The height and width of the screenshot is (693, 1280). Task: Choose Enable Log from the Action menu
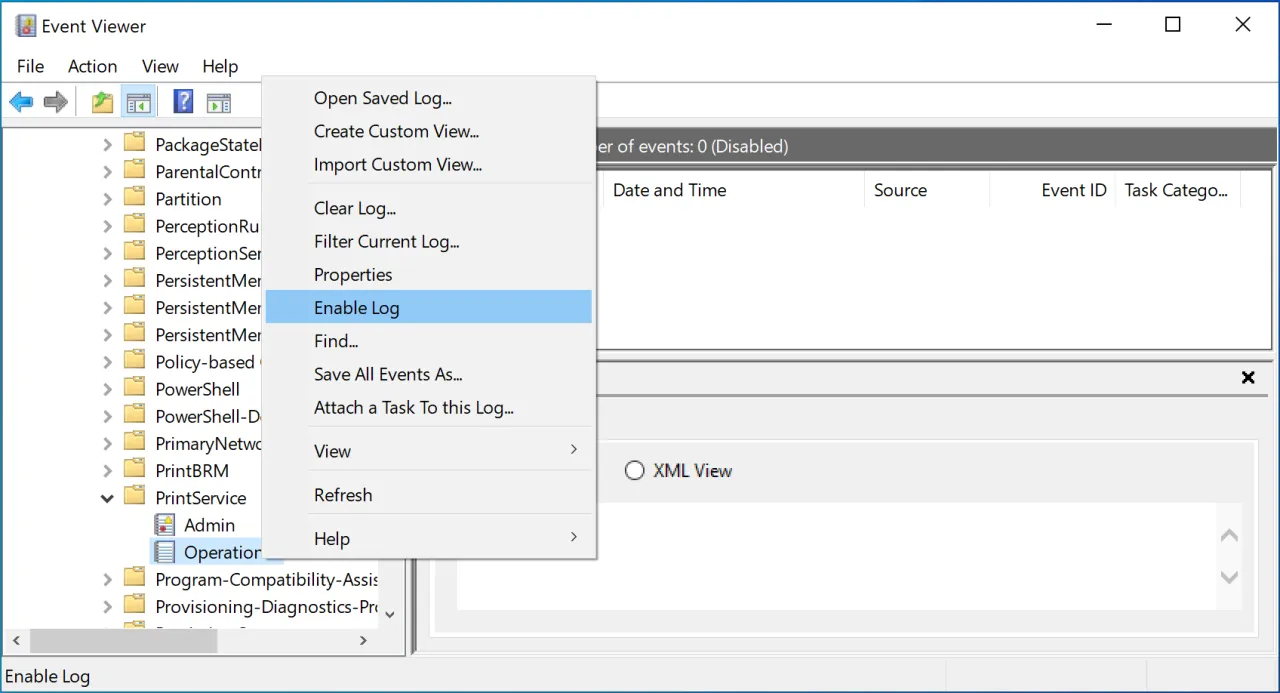click(357, 308)
